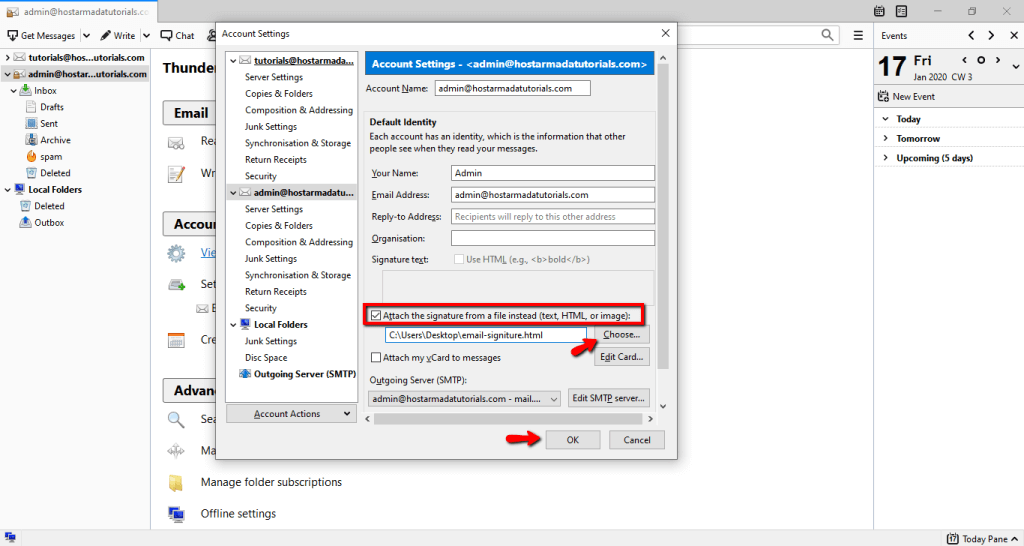Open Composition & Addressing under admin account

pos(299,242)
